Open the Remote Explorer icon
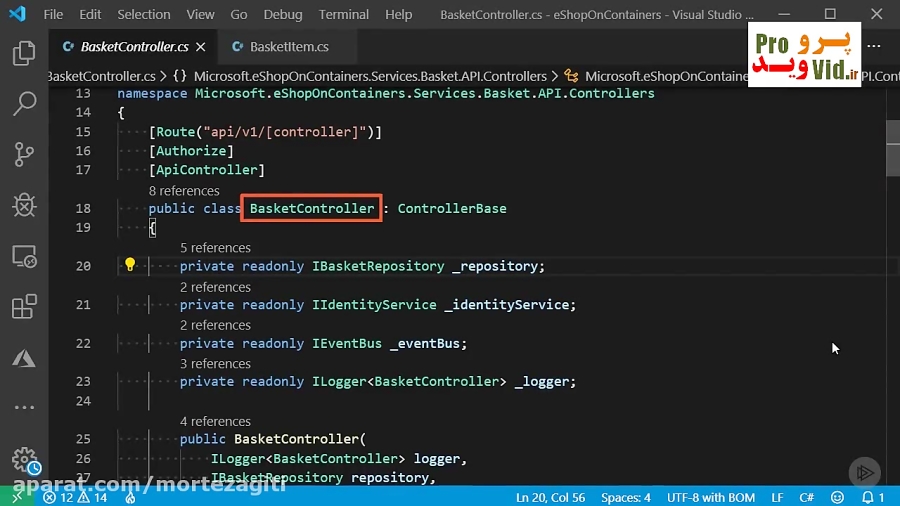Viewport: 900px width, 506px height. (x=24, y=256)
